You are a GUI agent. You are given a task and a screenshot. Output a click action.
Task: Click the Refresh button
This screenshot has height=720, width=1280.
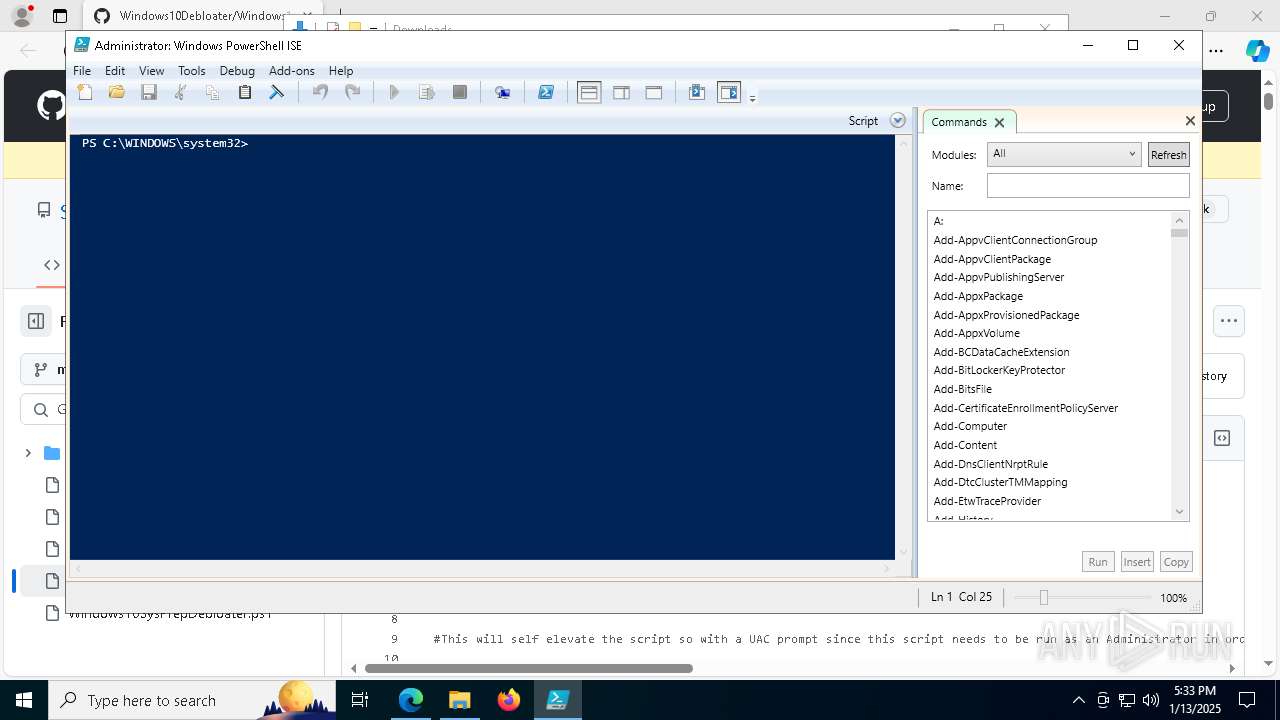point(1168,155)
